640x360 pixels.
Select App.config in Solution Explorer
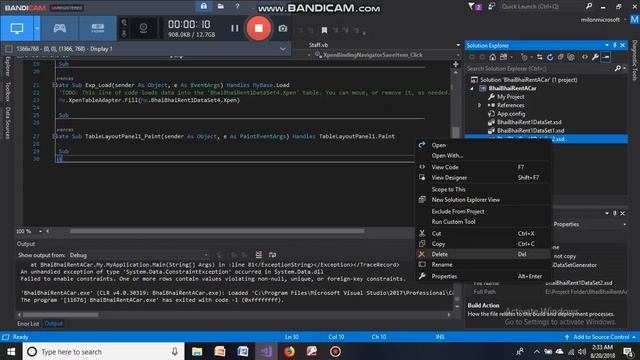tap(511, 114)
